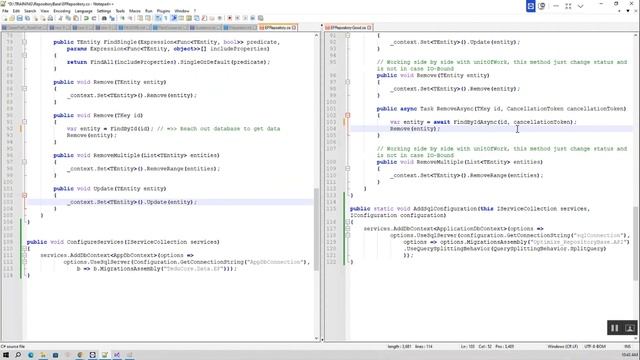Click the Redo toolbar icon
Screen dimensions: 640x360
(93, 18)
